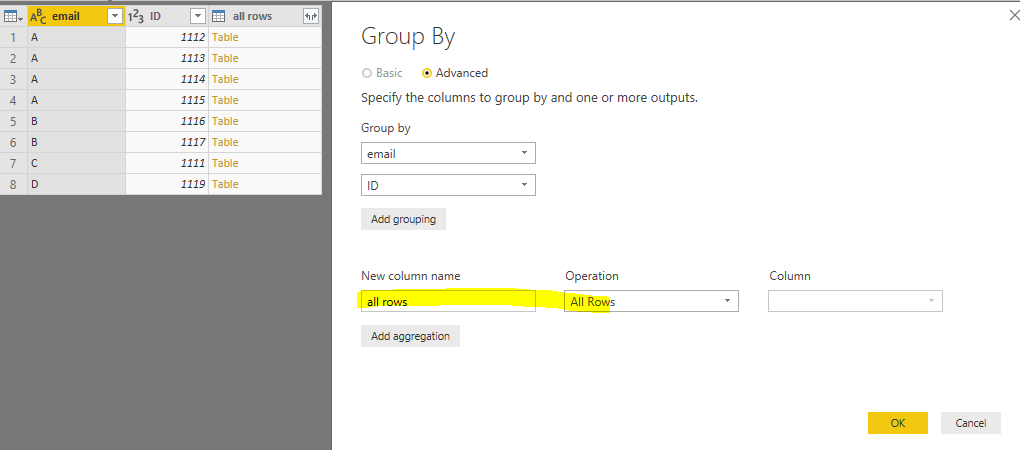Open Table in row with ID 1115
The width and height of the screenshot is (1020, 450).
225,100
